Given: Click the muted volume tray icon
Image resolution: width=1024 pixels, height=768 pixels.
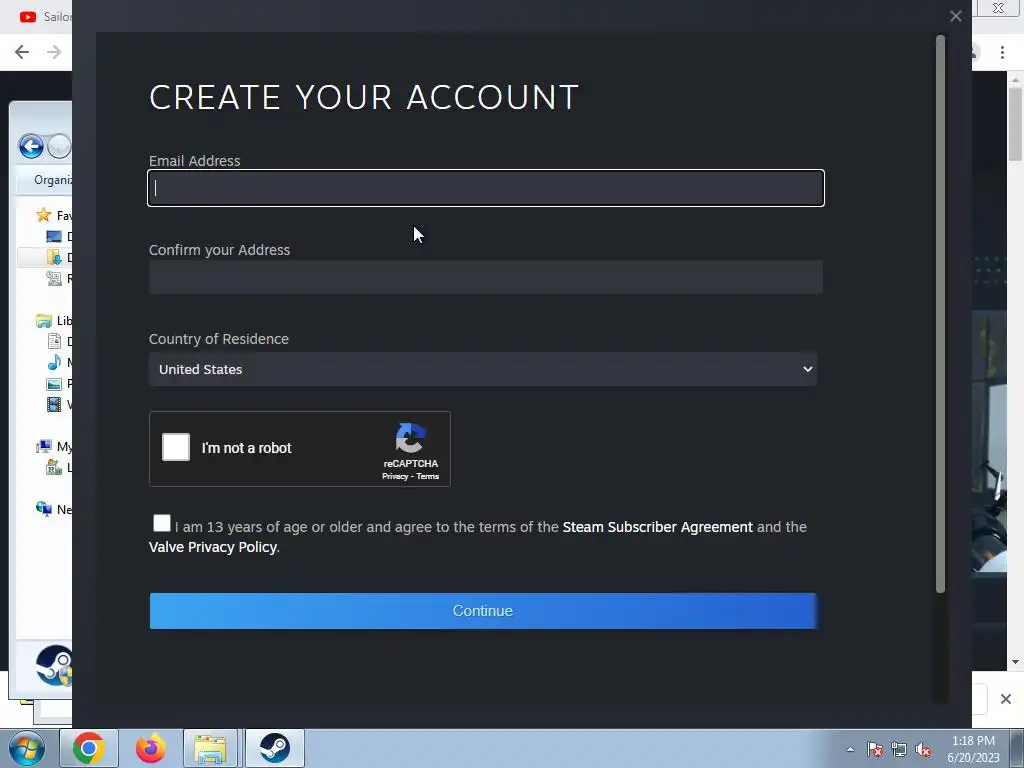Looking at the screenshot, I should tap(923, 749).
